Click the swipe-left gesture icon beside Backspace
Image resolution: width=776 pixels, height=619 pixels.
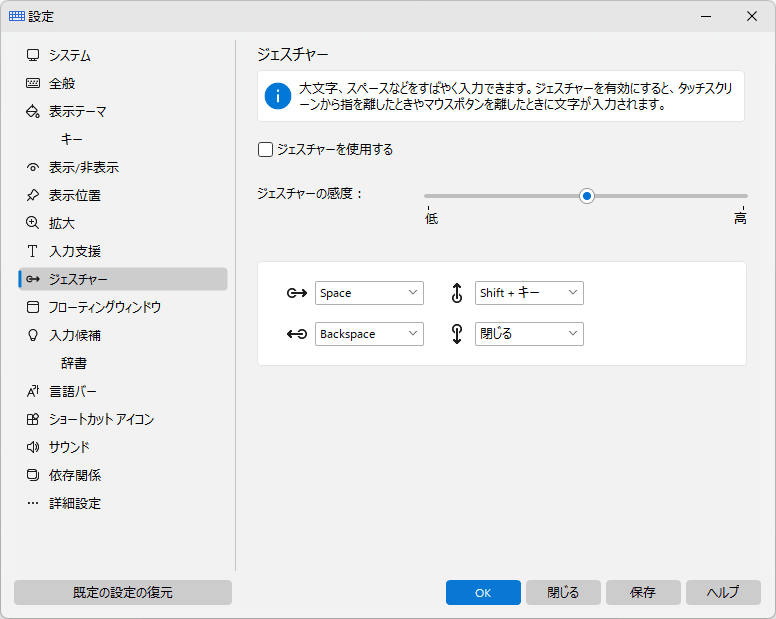pos(297,334)
